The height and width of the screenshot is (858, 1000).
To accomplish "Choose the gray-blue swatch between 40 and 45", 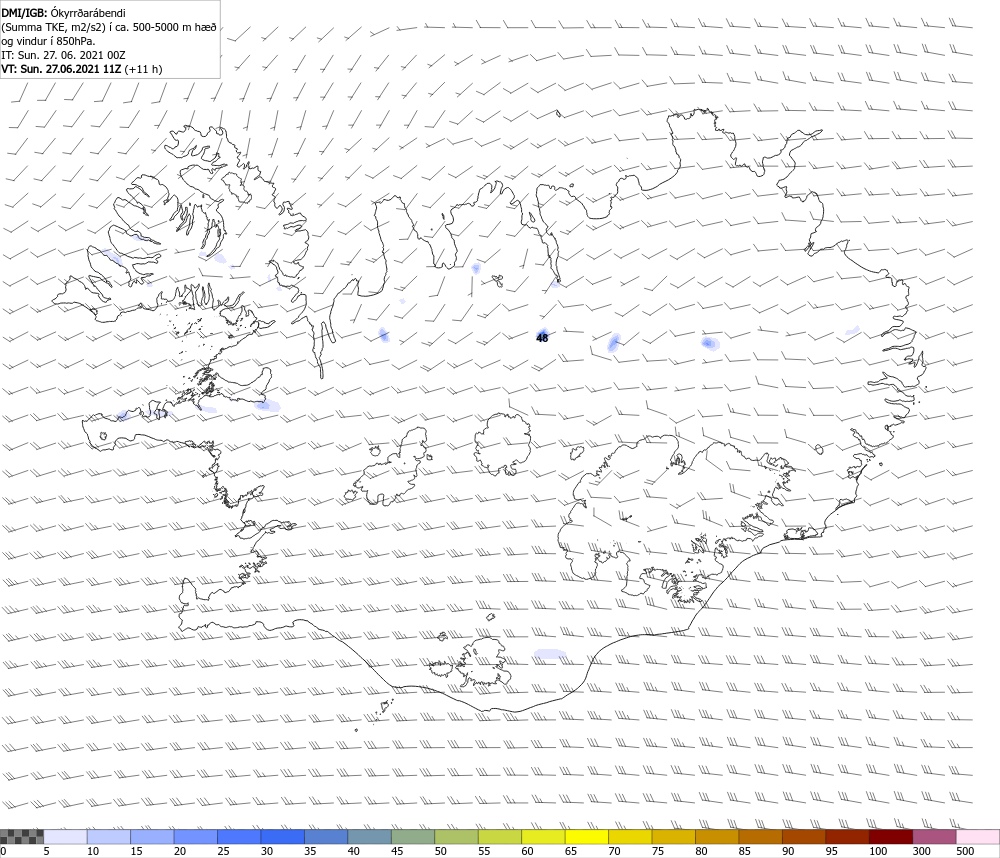I will tap(369, 836).
